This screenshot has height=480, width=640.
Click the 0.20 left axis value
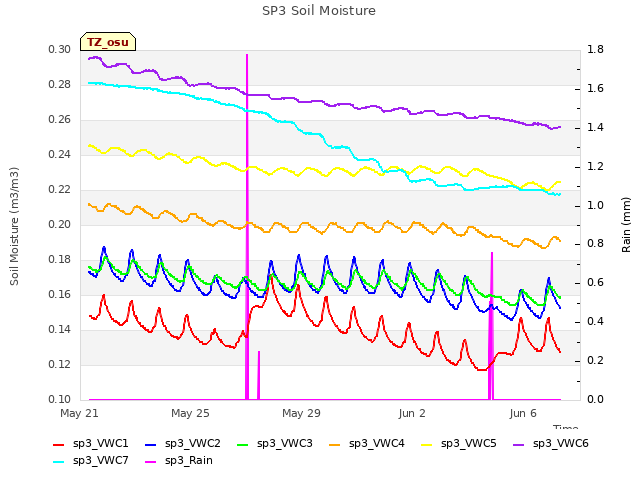pyautogui.click(x=60, y=224)
